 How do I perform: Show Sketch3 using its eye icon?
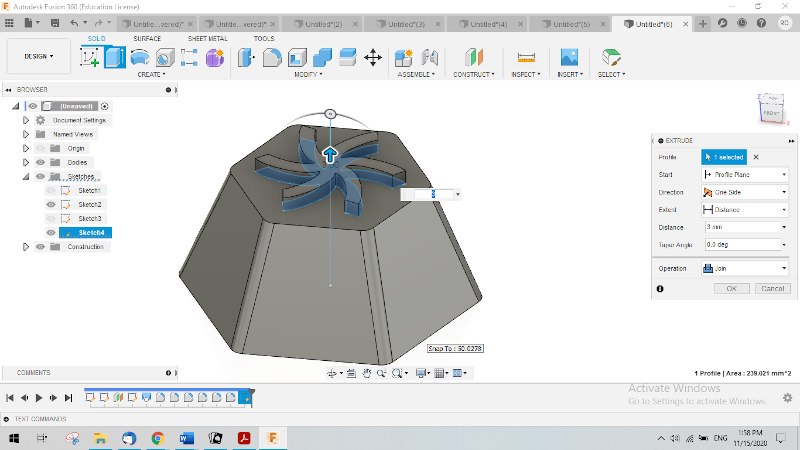[51, 218]
